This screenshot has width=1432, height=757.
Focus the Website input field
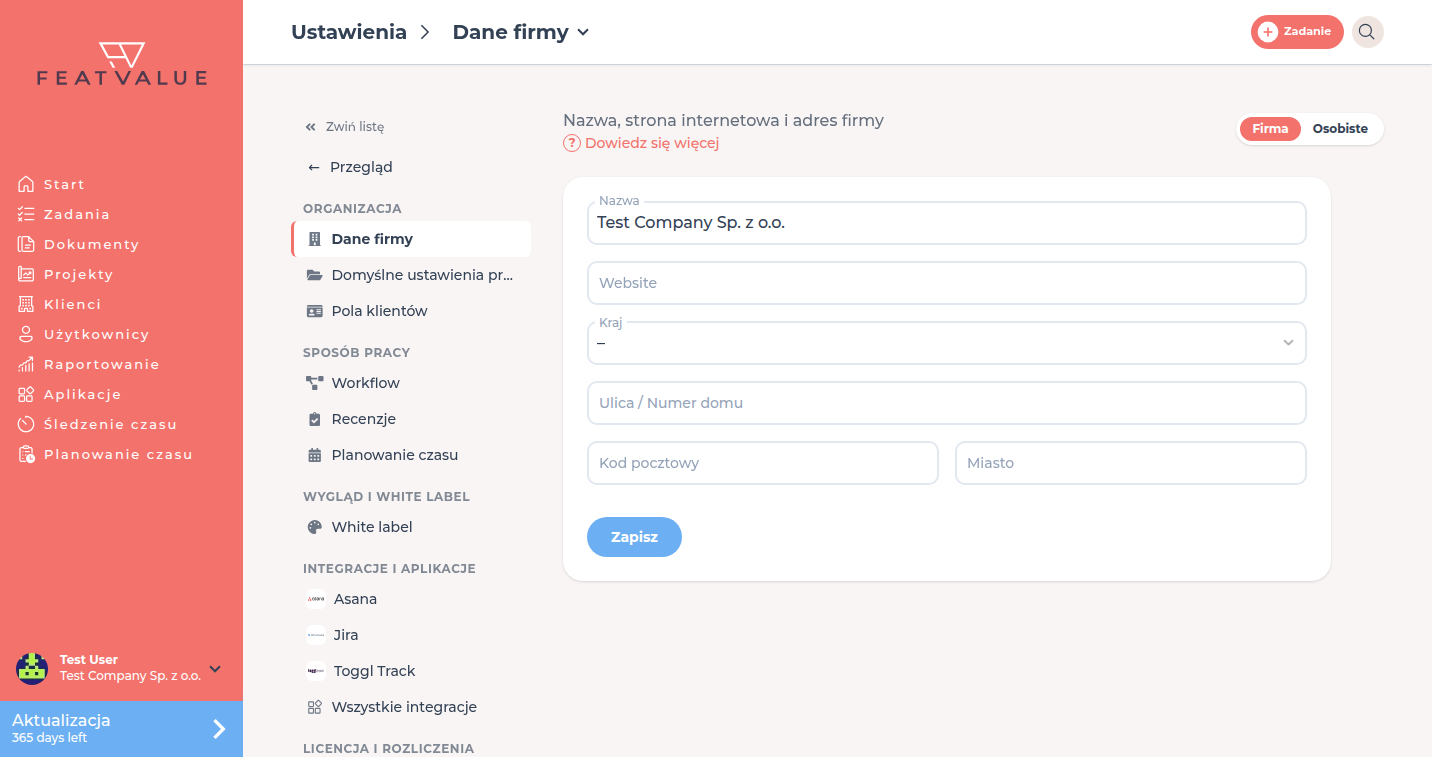946,283
